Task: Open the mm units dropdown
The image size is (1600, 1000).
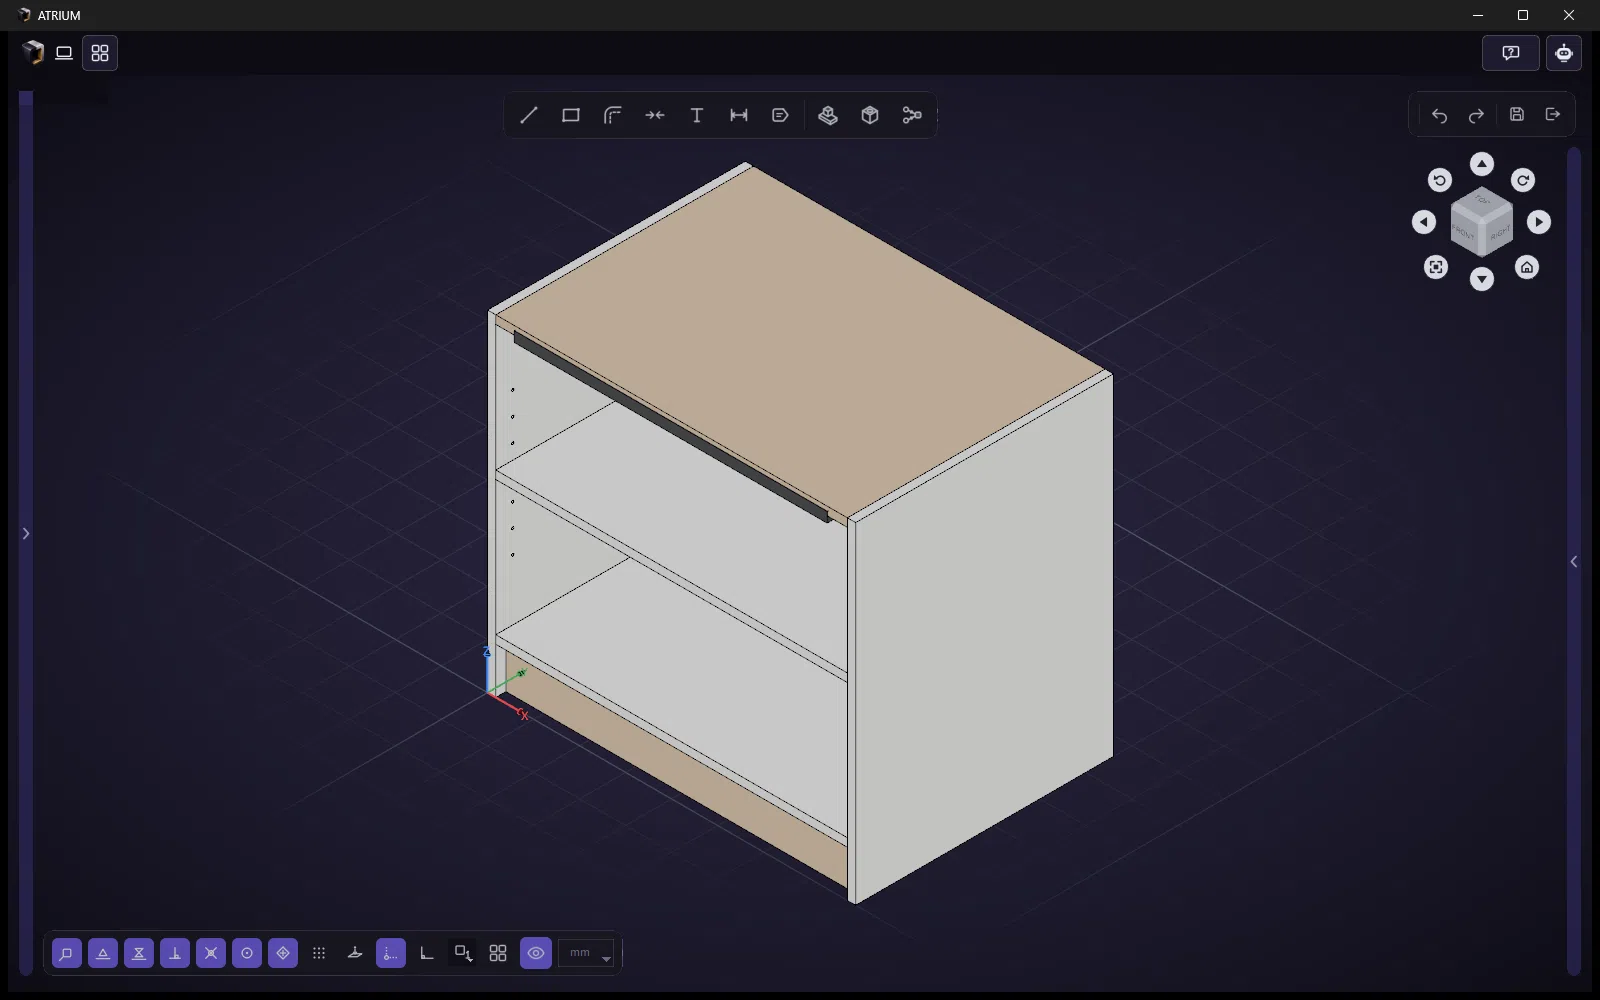Action: (586, 953)
